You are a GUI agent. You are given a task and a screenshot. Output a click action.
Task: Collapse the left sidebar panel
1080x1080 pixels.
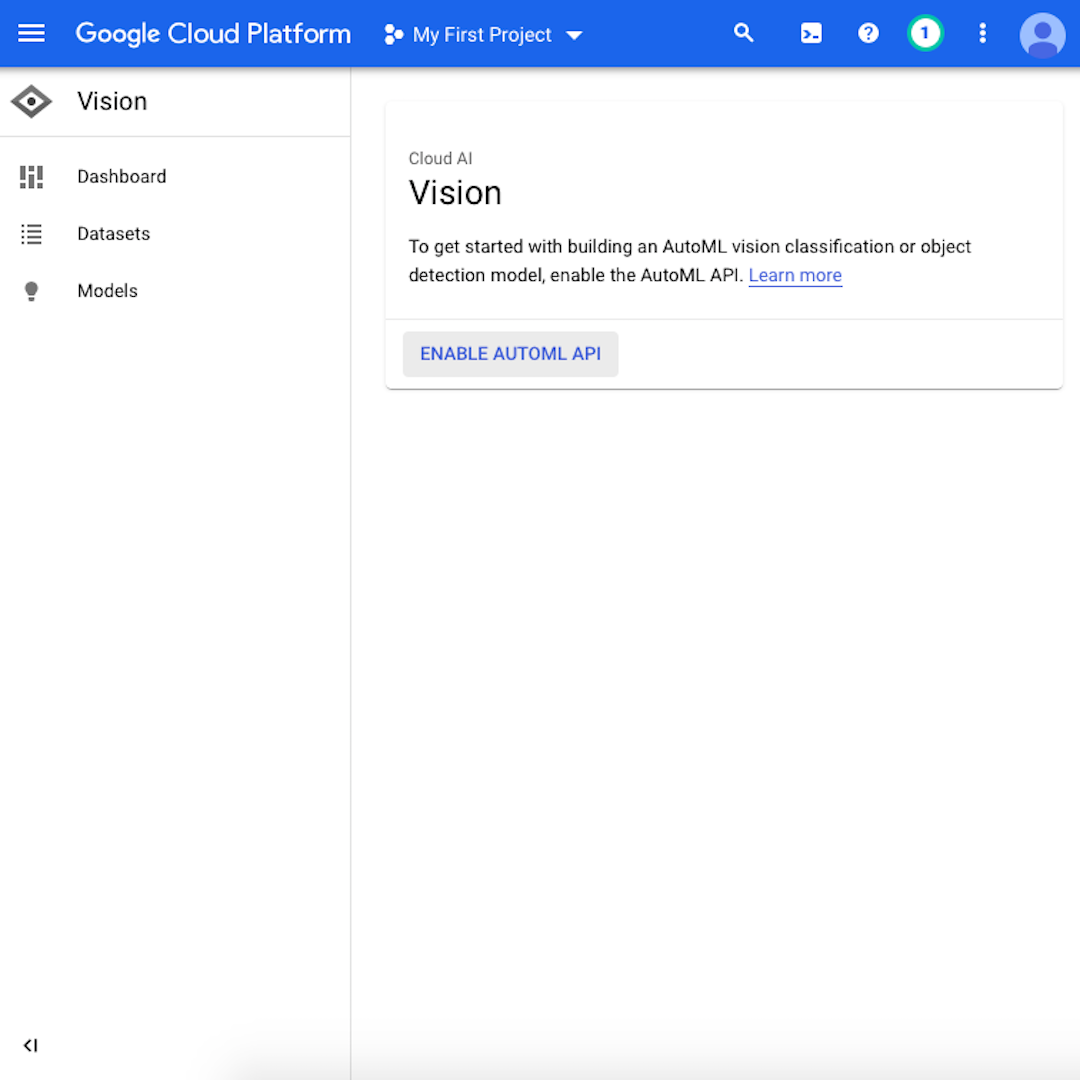click(30, 1046)
